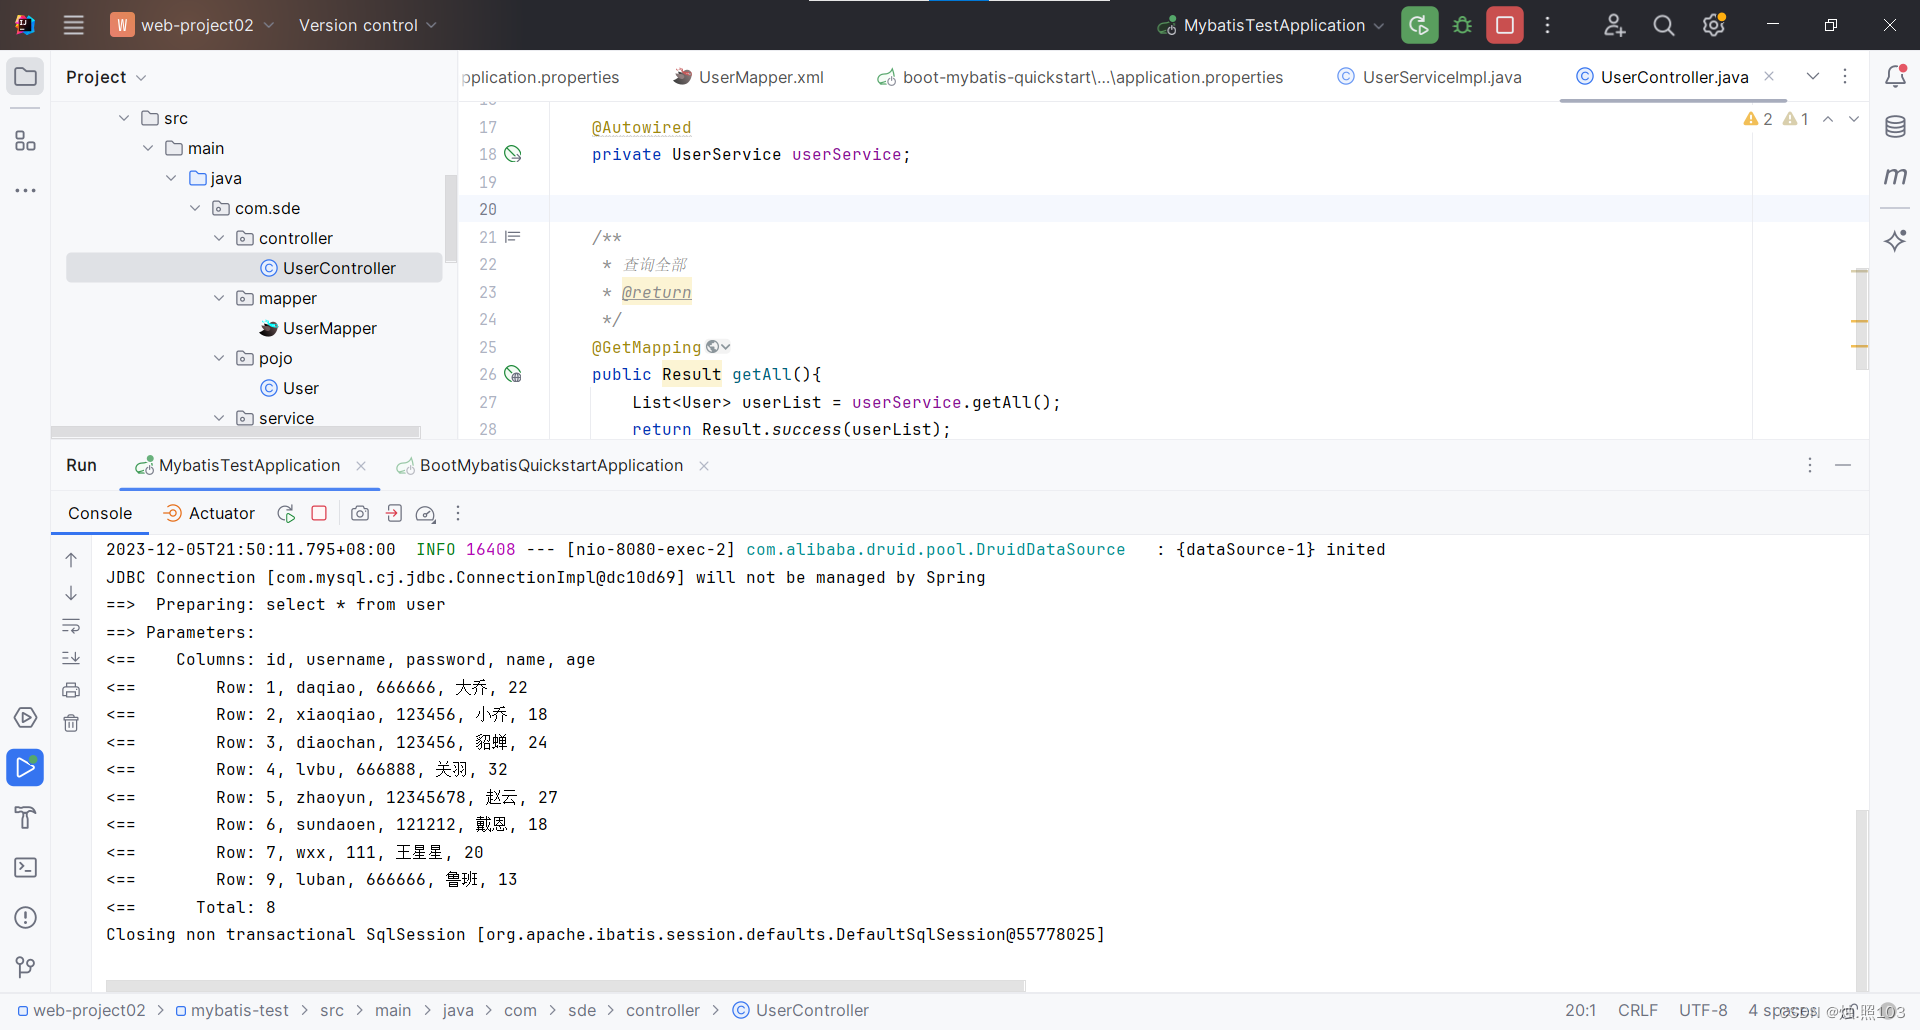
Task: Open web-project02 project dropdown
Action: coord(192,25)
